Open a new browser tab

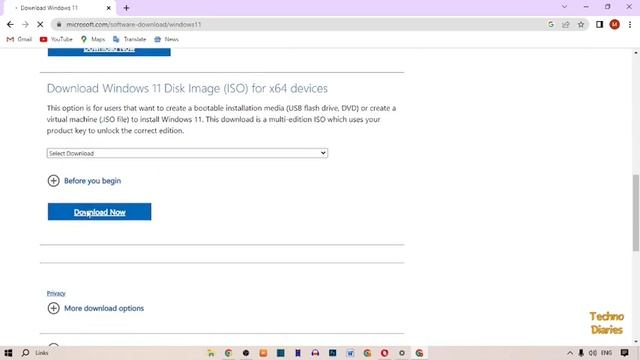126,8
